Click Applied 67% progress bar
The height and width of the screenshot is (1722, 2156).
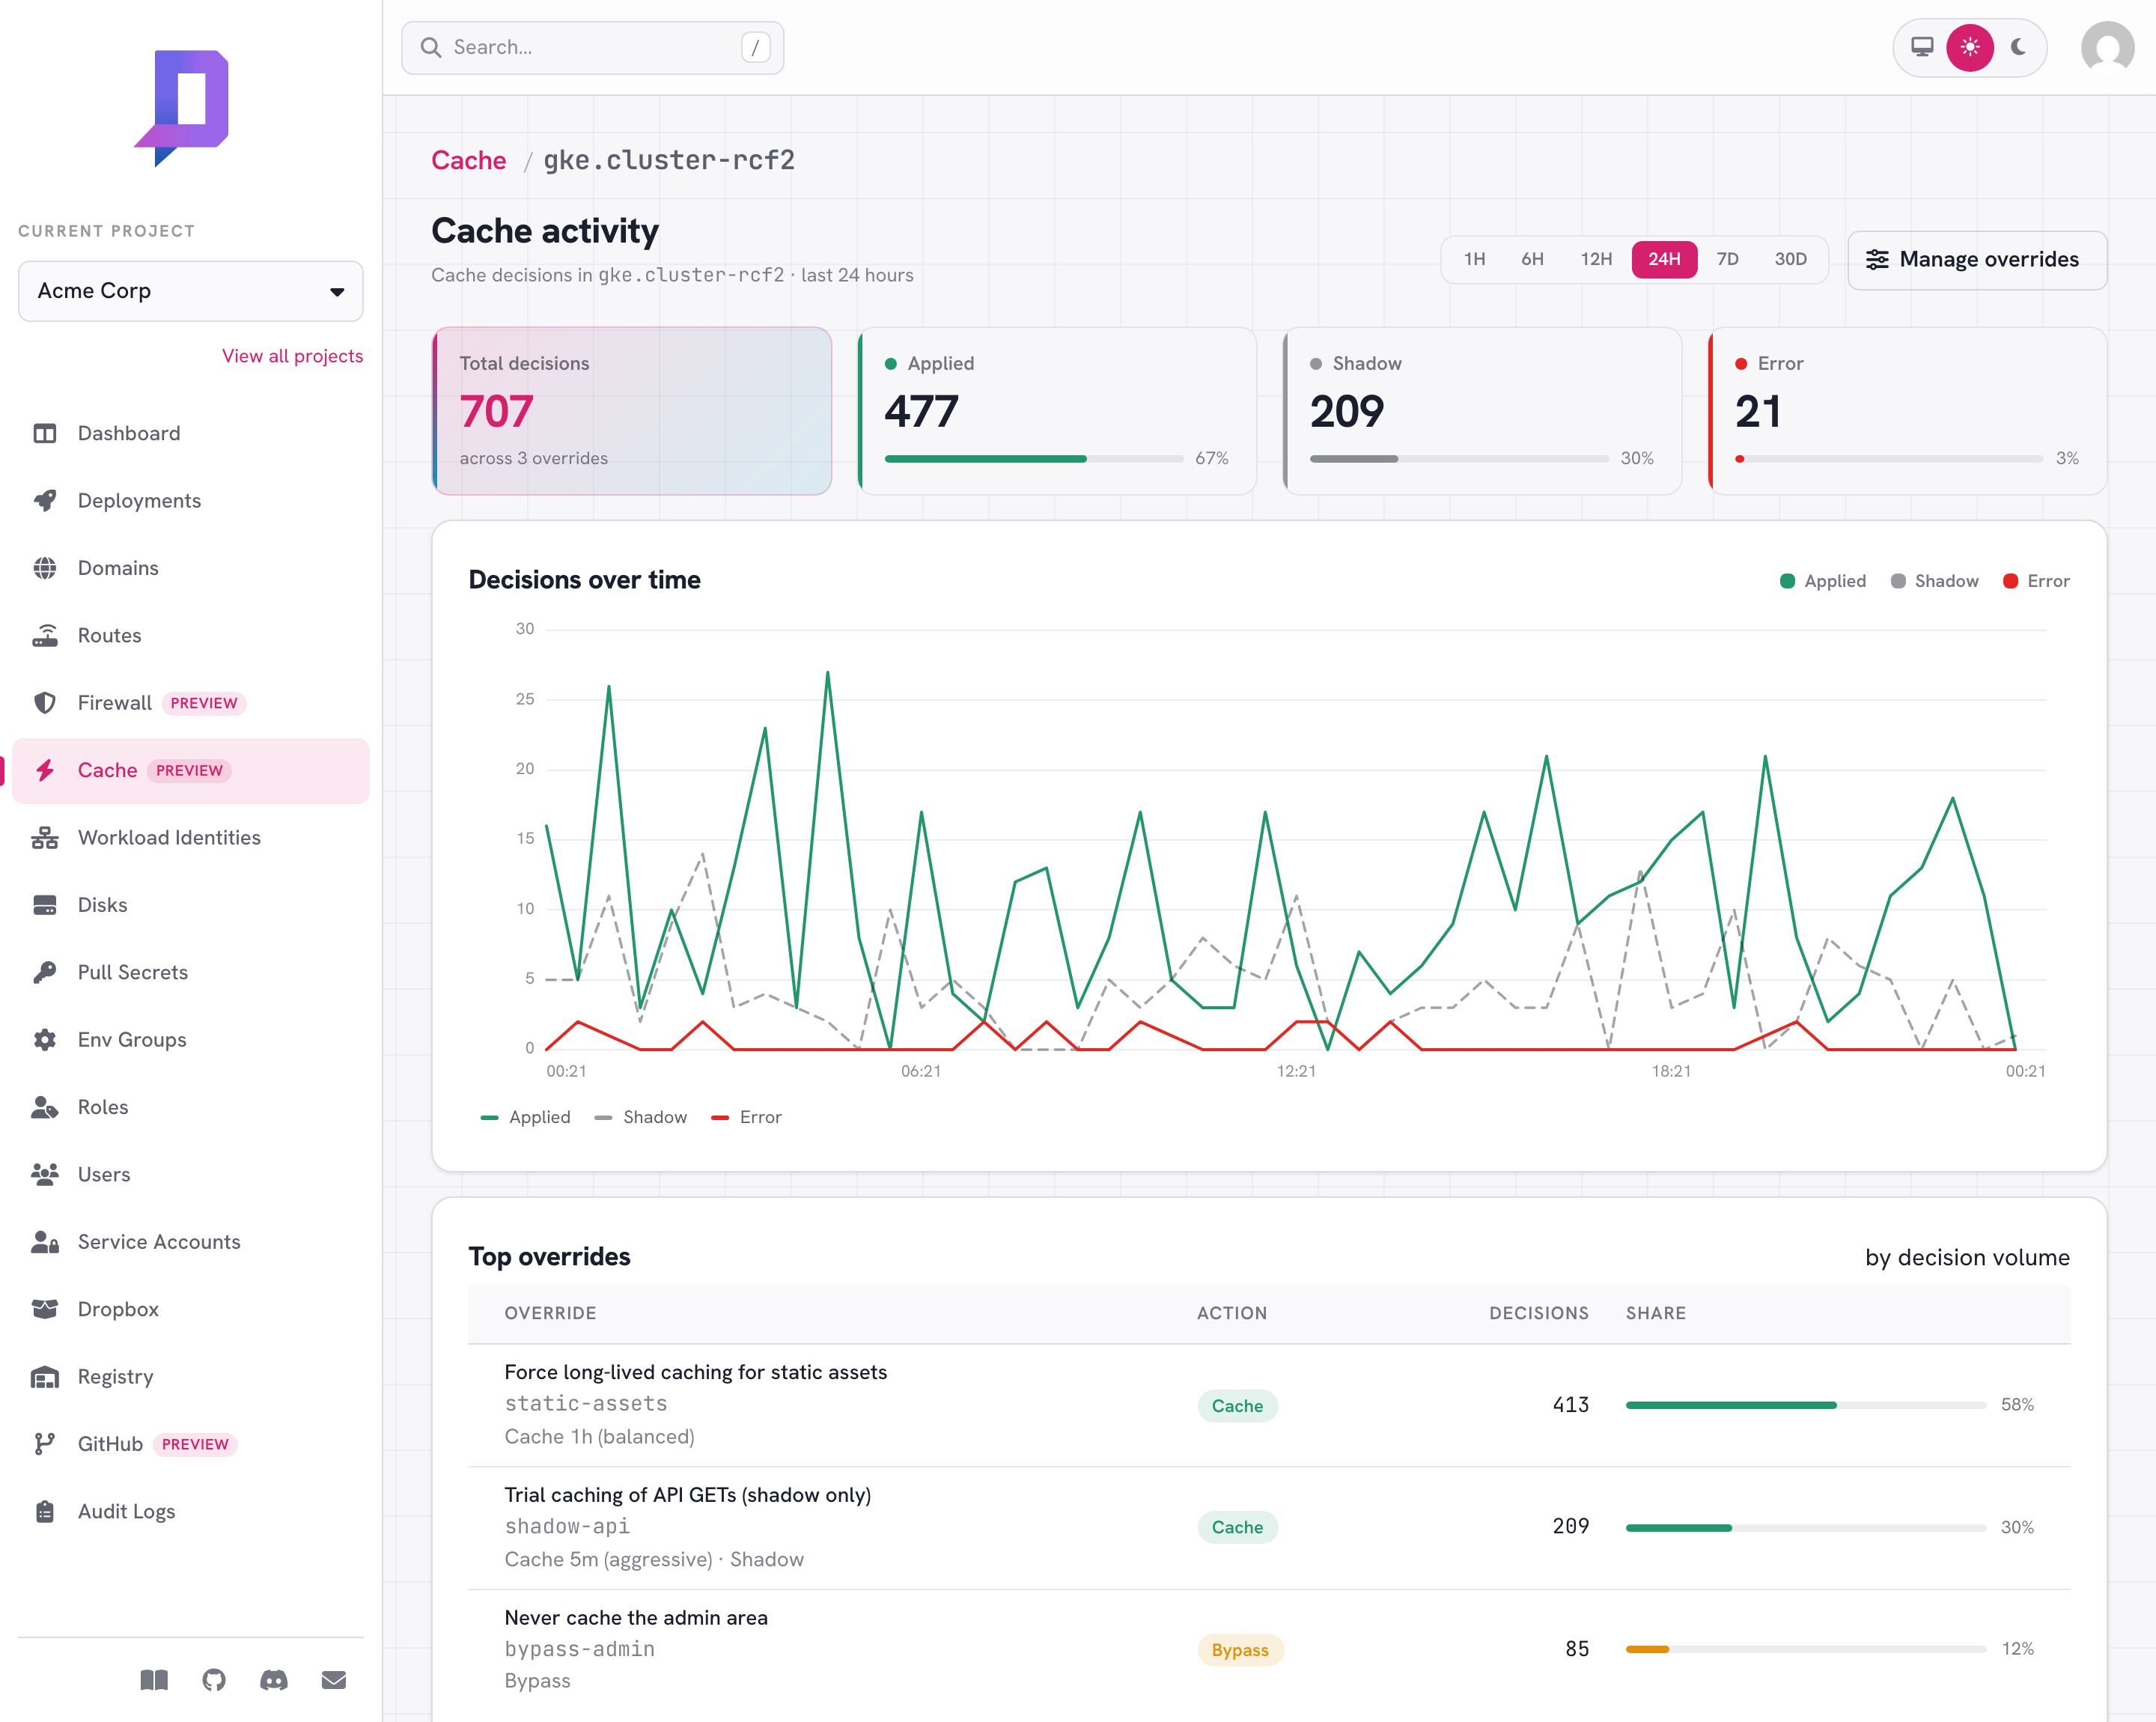point(1034,459)
